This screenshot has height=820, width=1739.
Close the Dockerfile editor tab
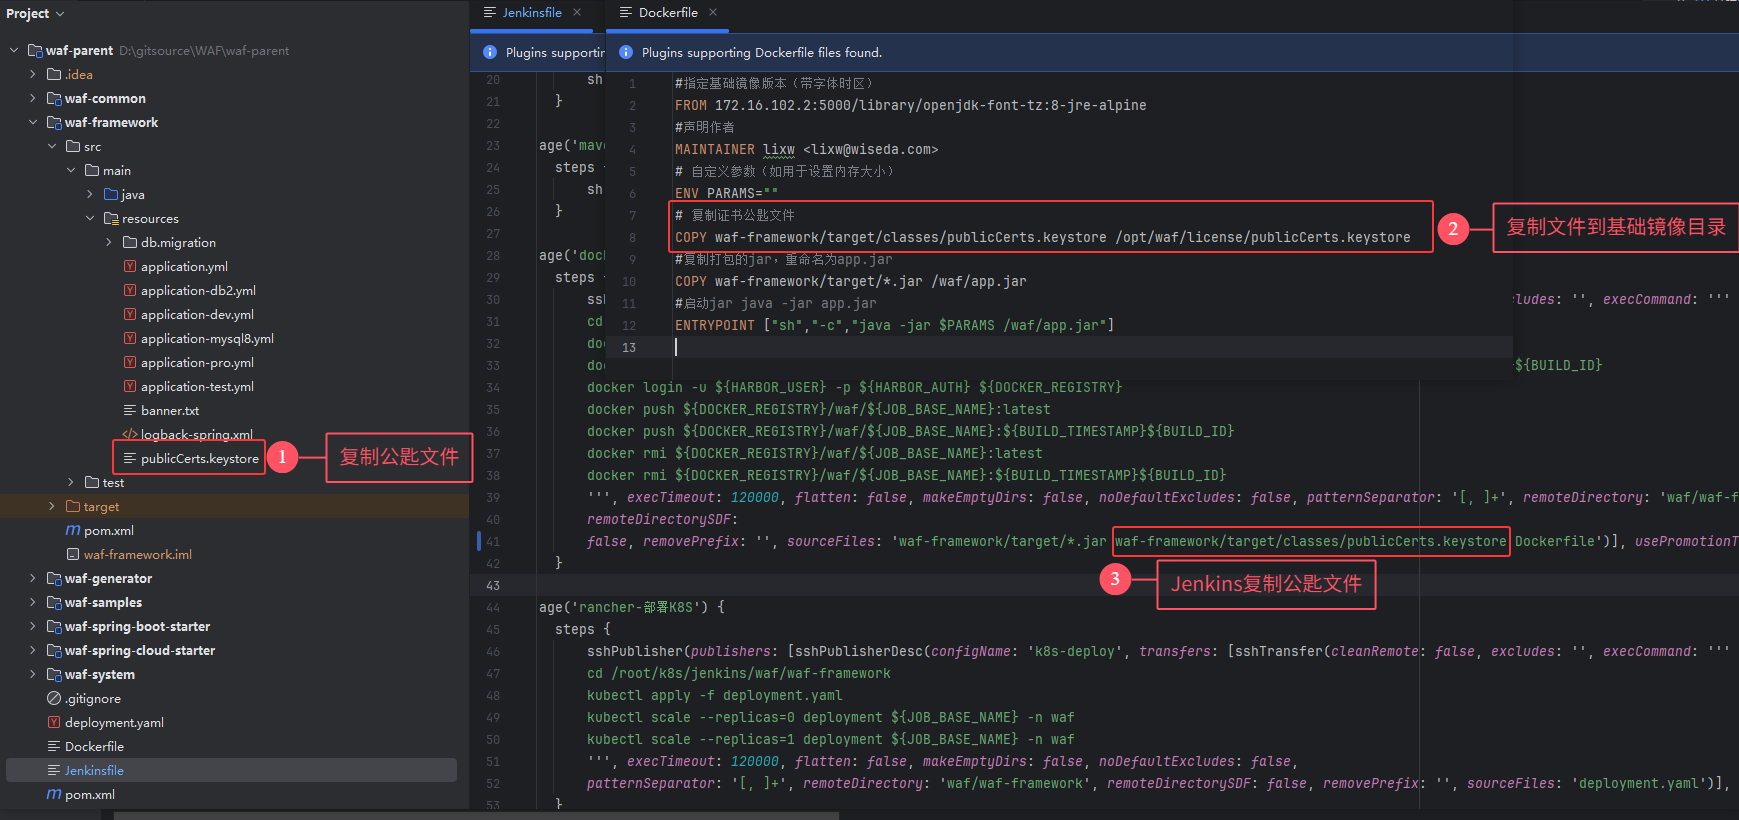[713, 13]
